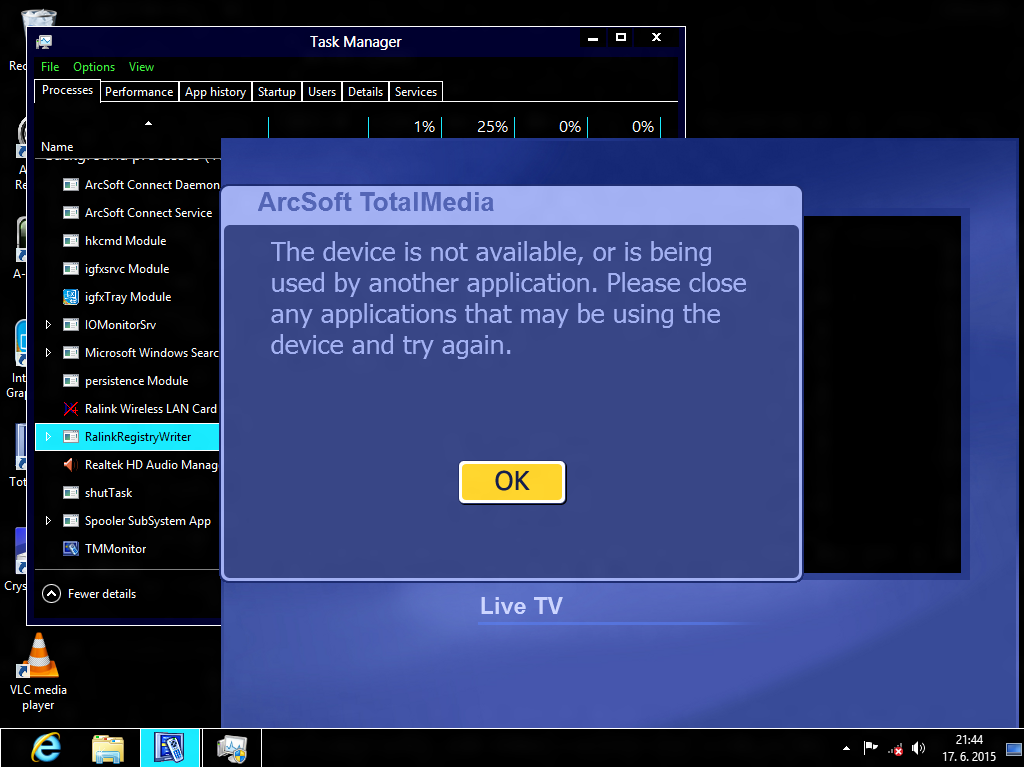Screen dimensions: 1024x768
Task: Switch to ArcSoft TotalMedia taskbar button
Action: click(x=169, y=748)
